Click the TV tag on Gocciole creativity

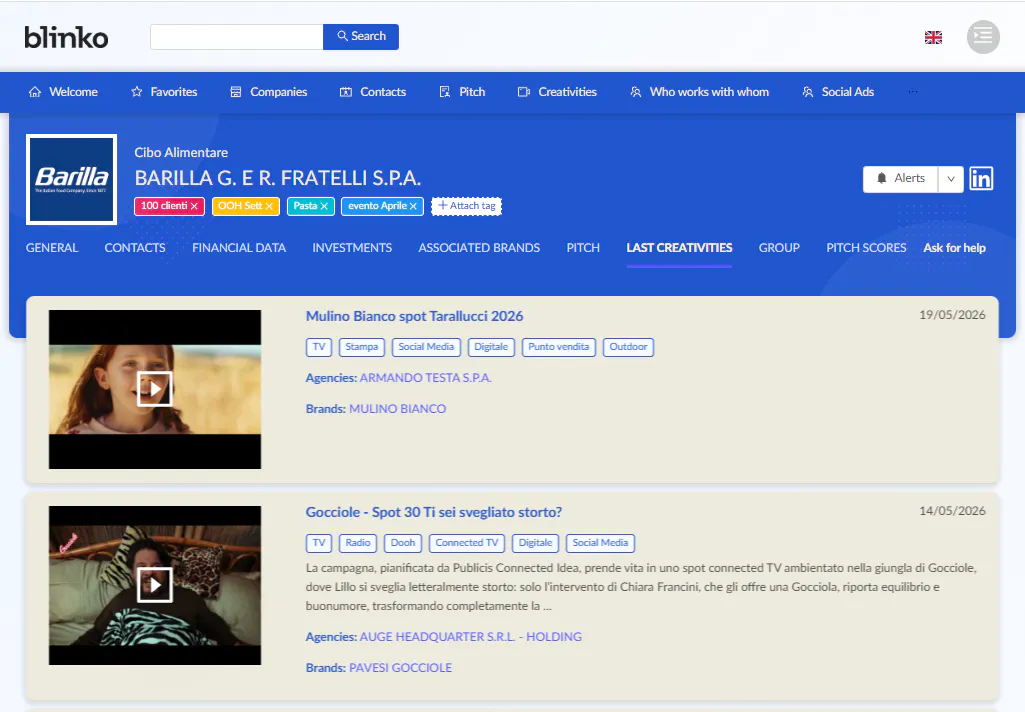319,543
